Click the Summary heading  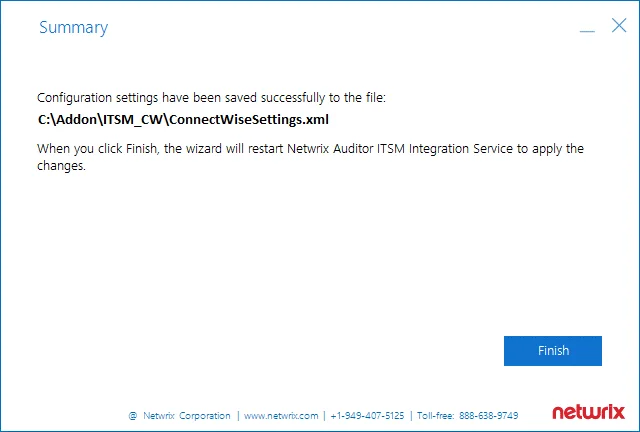(x=73, y=28)
